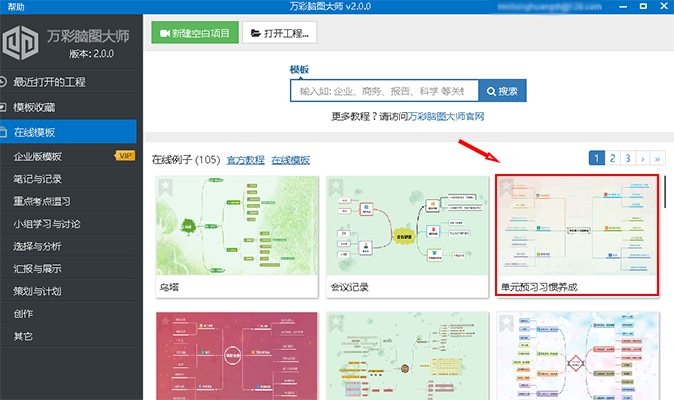The height and width of the screenshot is (400, 674).
Task: Select the 笔记与记录 category
Action: pyautogui.click(x=38, y=179)
